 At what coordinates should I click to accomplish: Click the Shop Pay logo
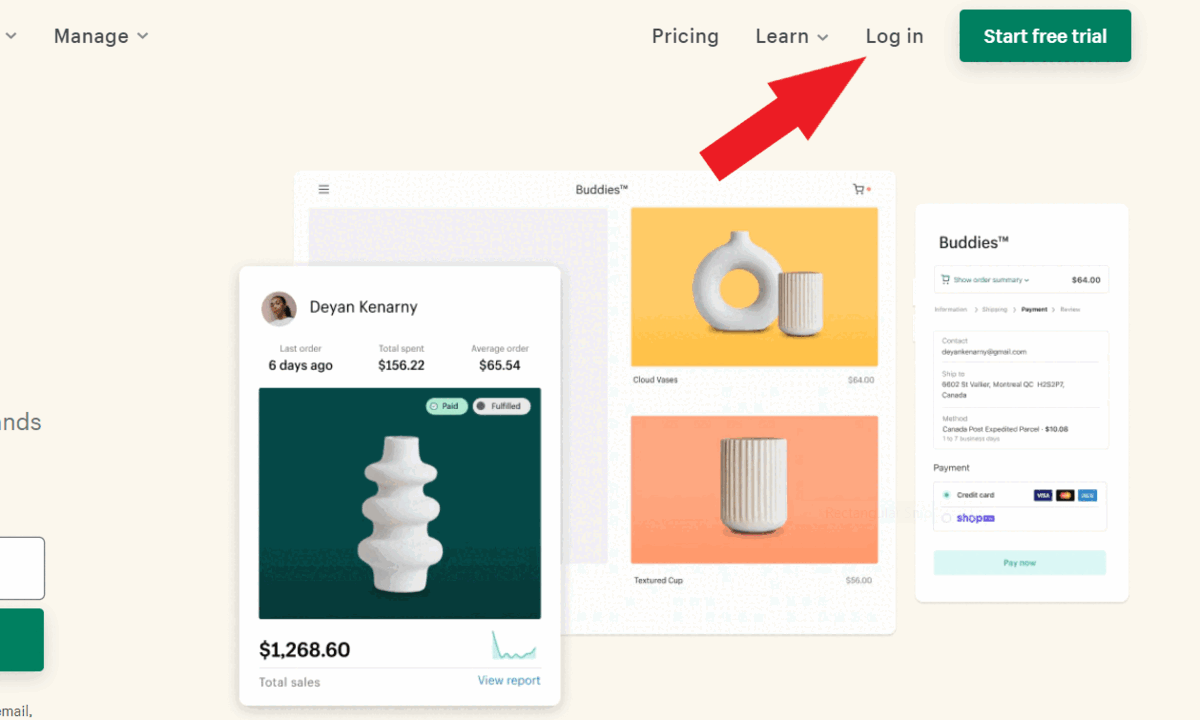click(976, 518)
